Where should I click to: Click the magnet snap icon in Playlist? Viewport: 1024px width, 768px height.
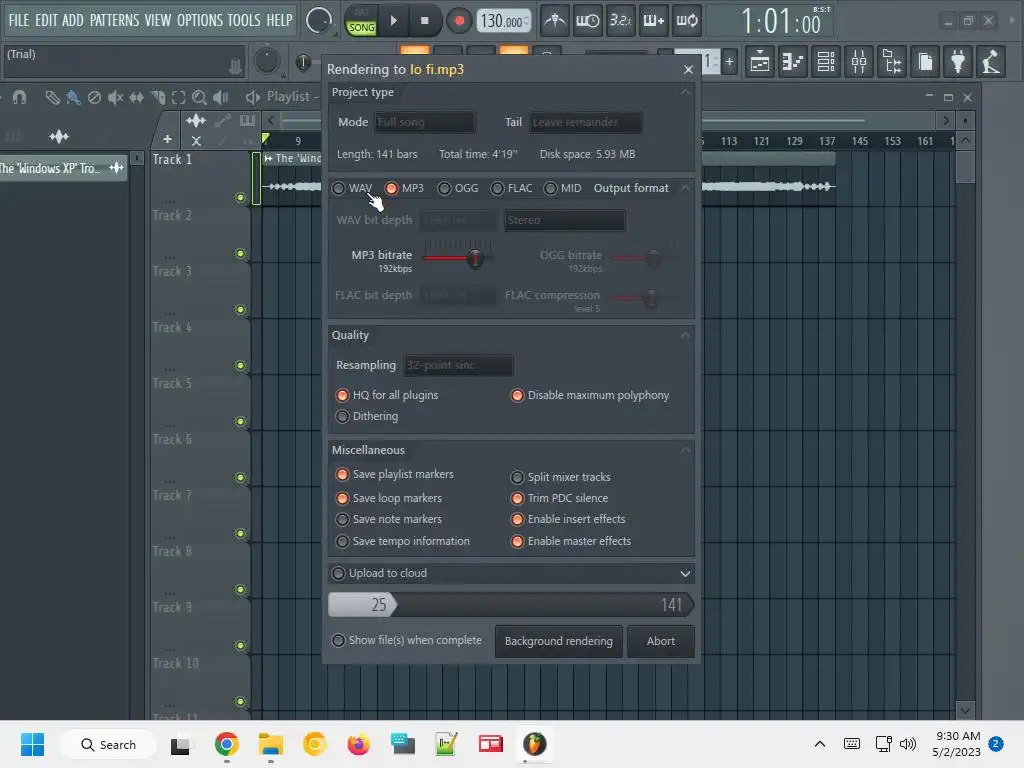(19, 97)
